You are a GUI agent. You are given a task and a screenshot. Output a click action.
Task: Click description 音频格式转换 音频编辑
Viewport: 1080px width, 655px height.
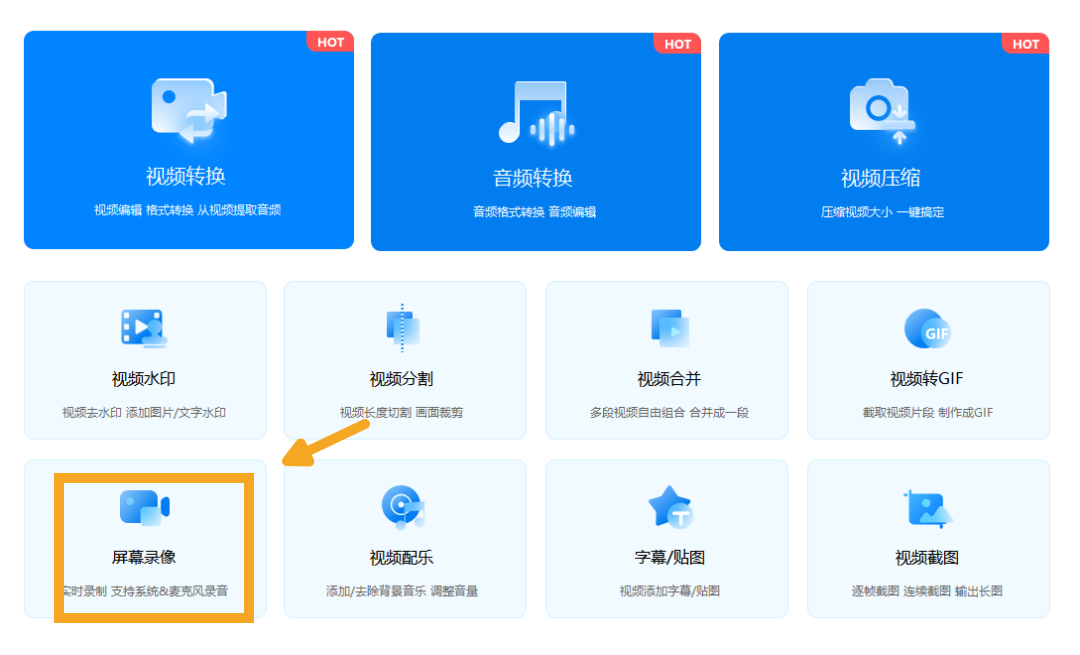pos(534,212)
